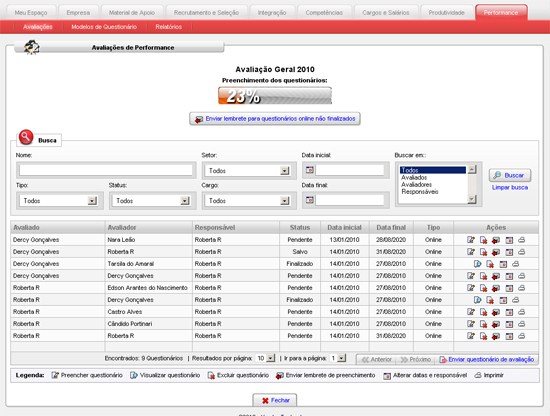Click the 23% progress bar
Screen dimensions: 550x416
275,96
